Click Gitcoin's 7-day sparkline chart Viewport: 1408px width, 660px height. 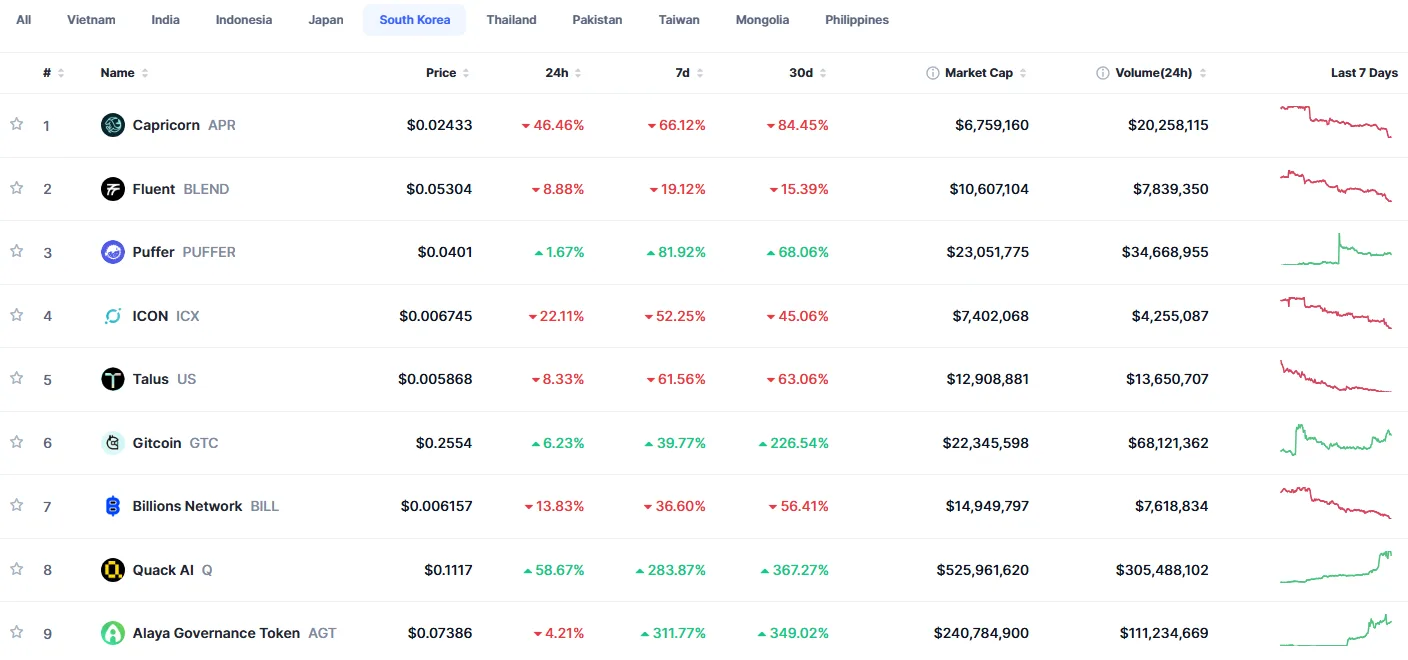1336,440
